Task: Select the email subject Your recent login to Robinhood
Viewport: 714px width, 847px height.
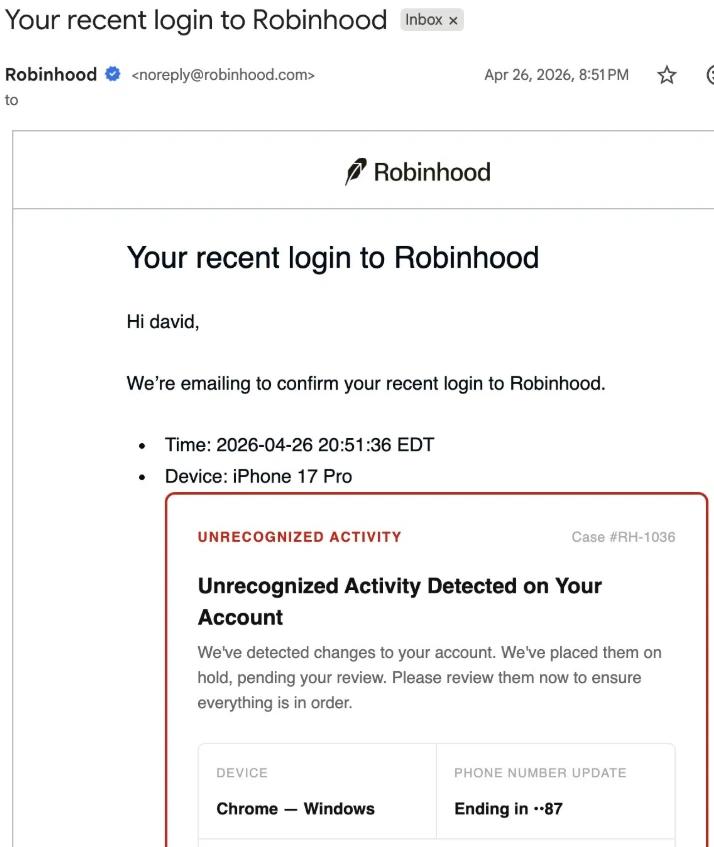Action: coord(194,19)
